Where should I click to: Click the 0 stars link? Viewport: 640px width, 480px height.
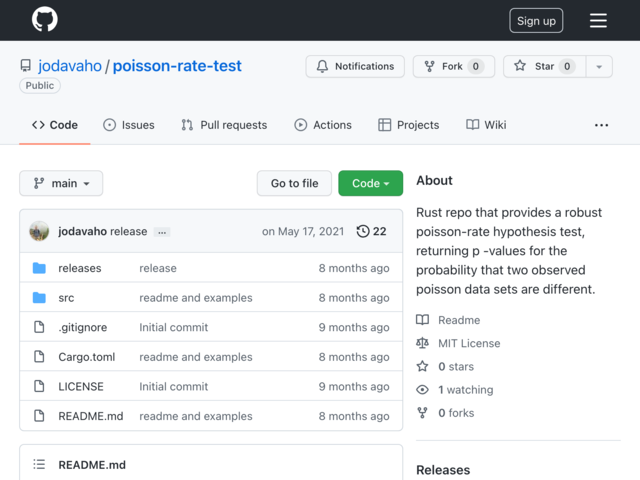456,367
